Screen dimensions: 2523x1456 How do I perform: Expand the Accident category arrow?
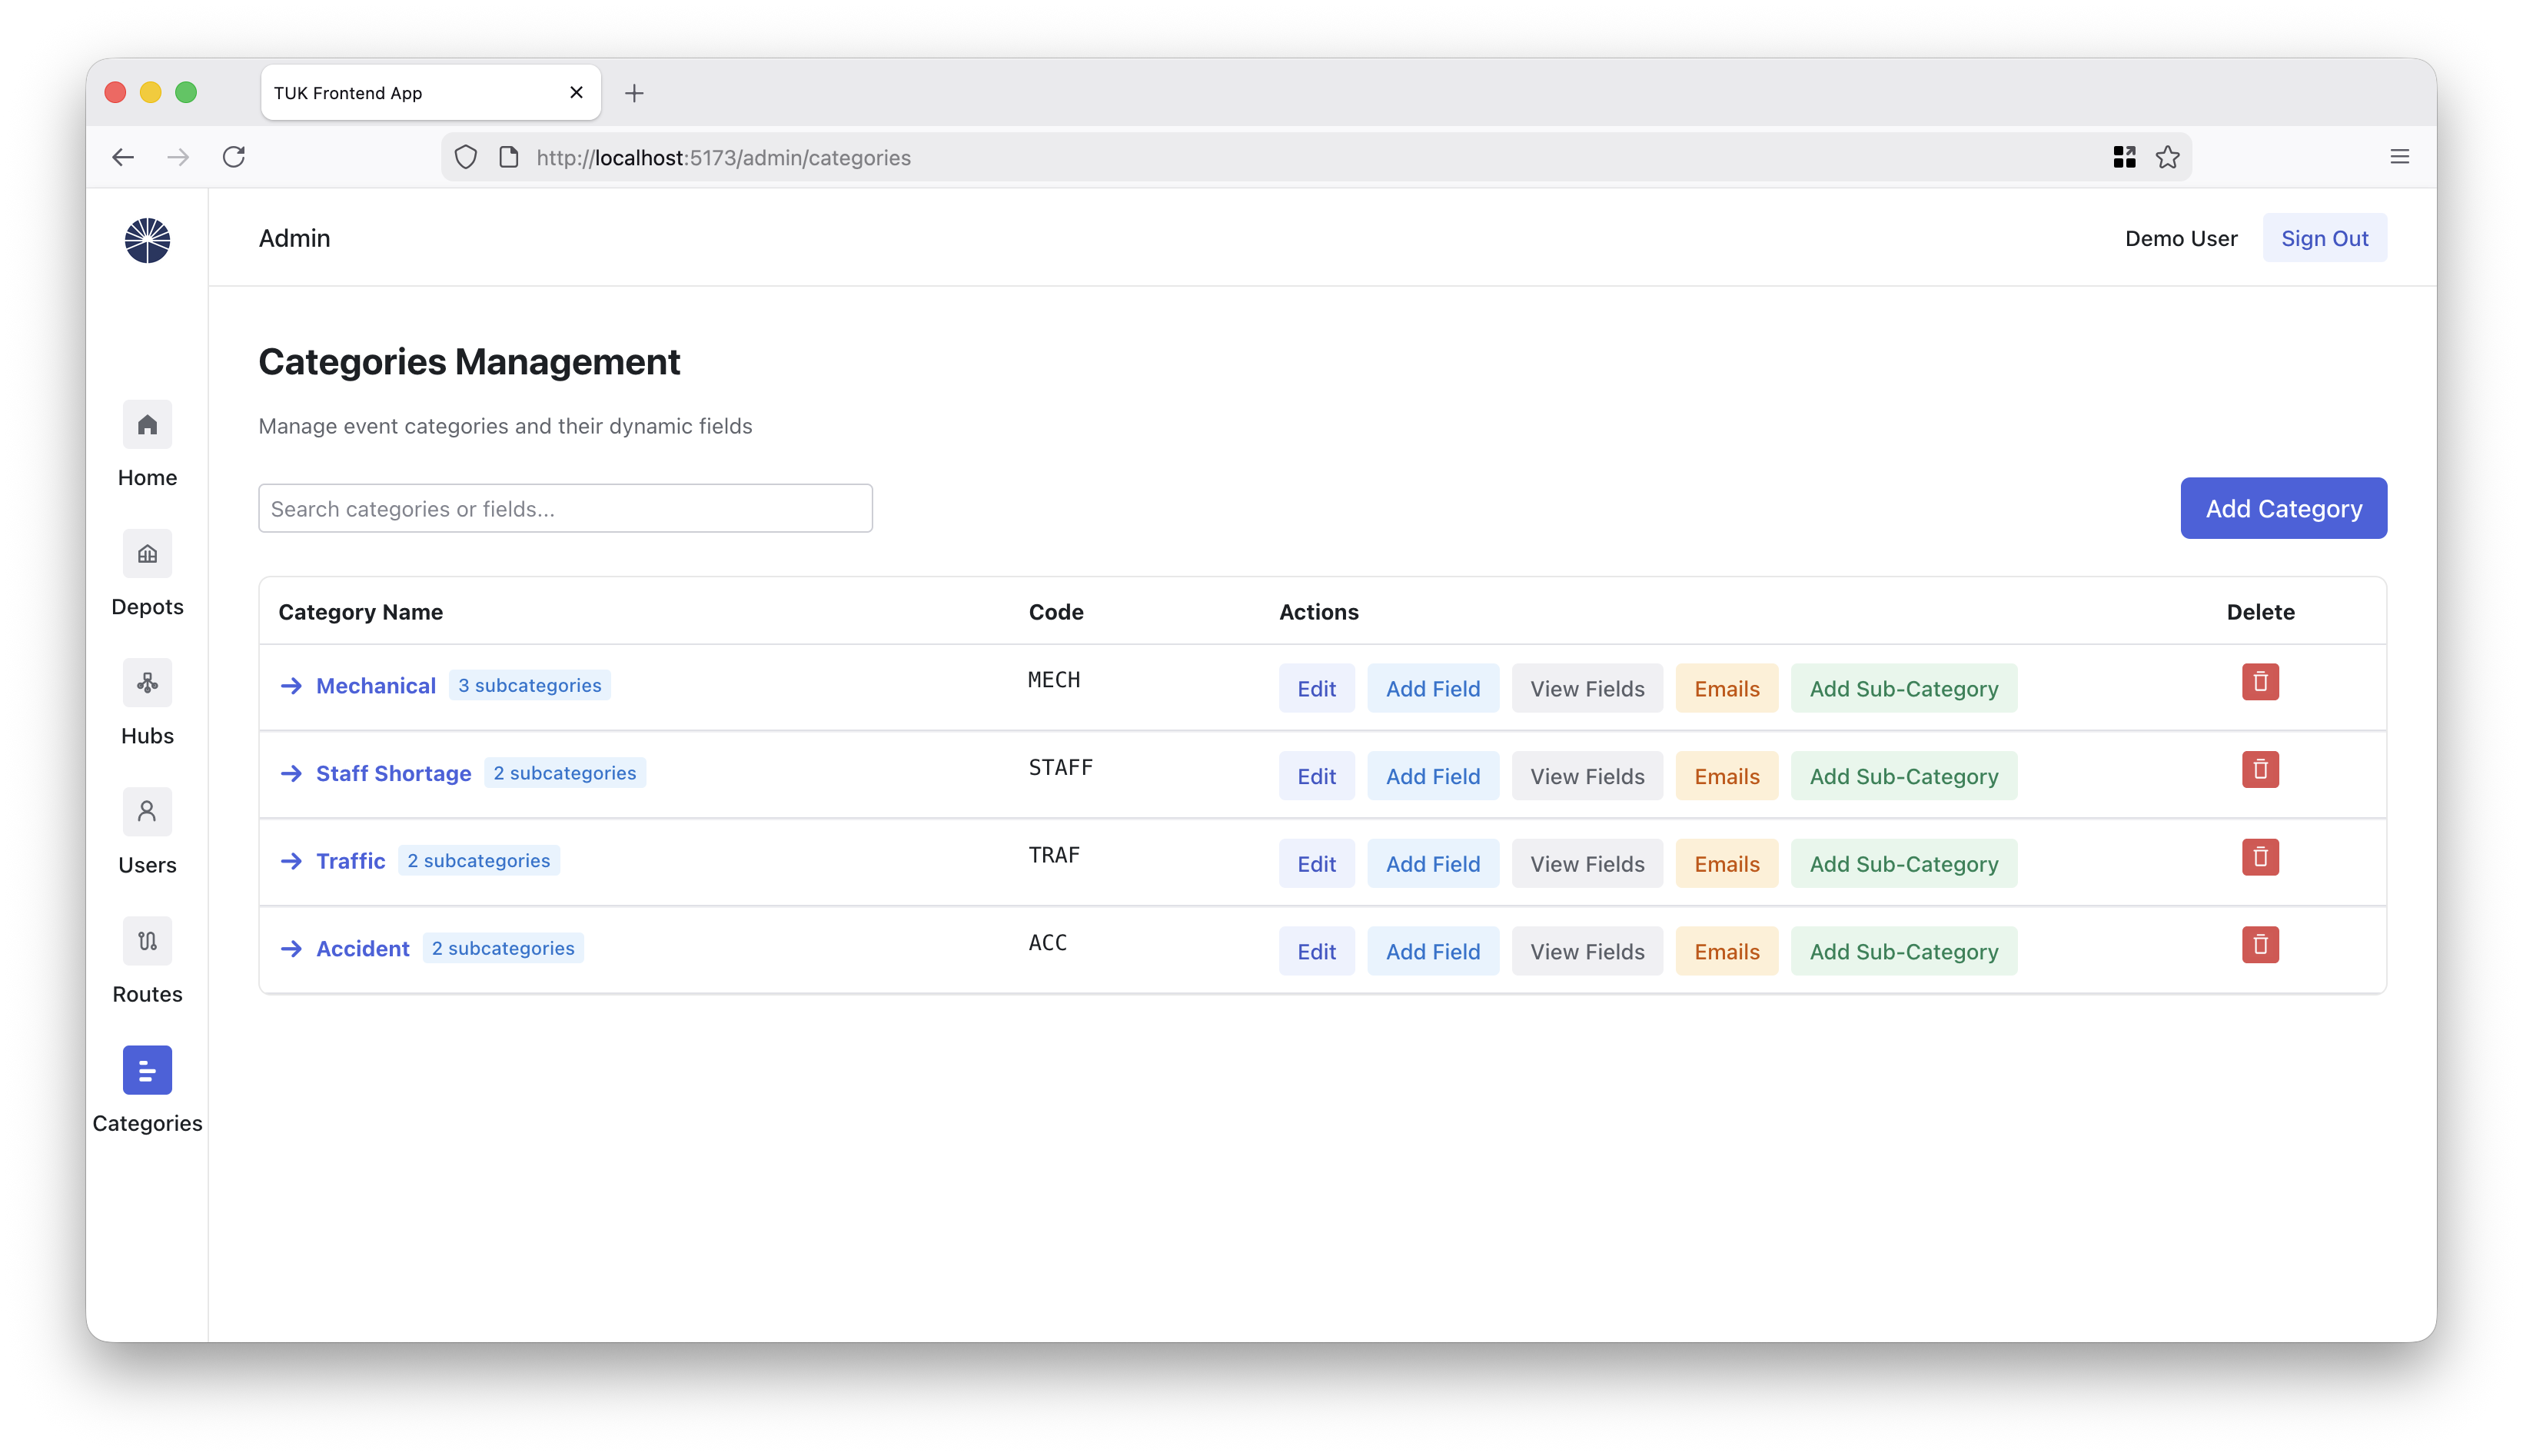(x=291, y=949)
